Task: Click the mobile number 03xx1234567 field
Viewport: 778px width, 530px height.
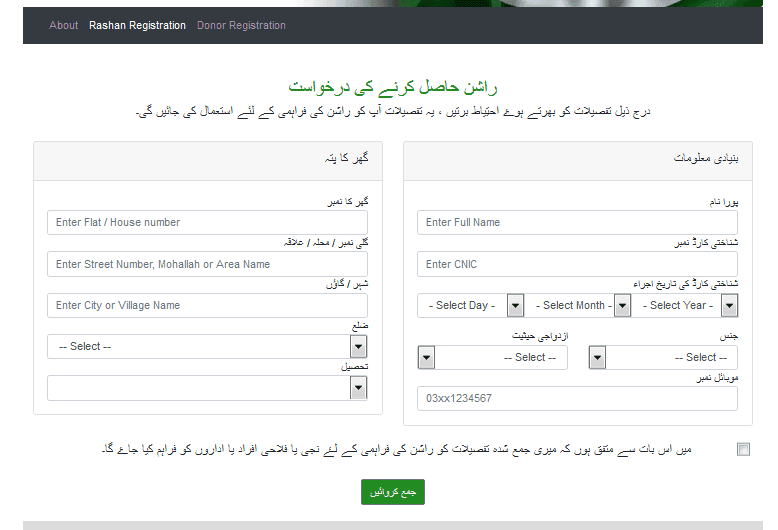Action: [x=577, y=398]
